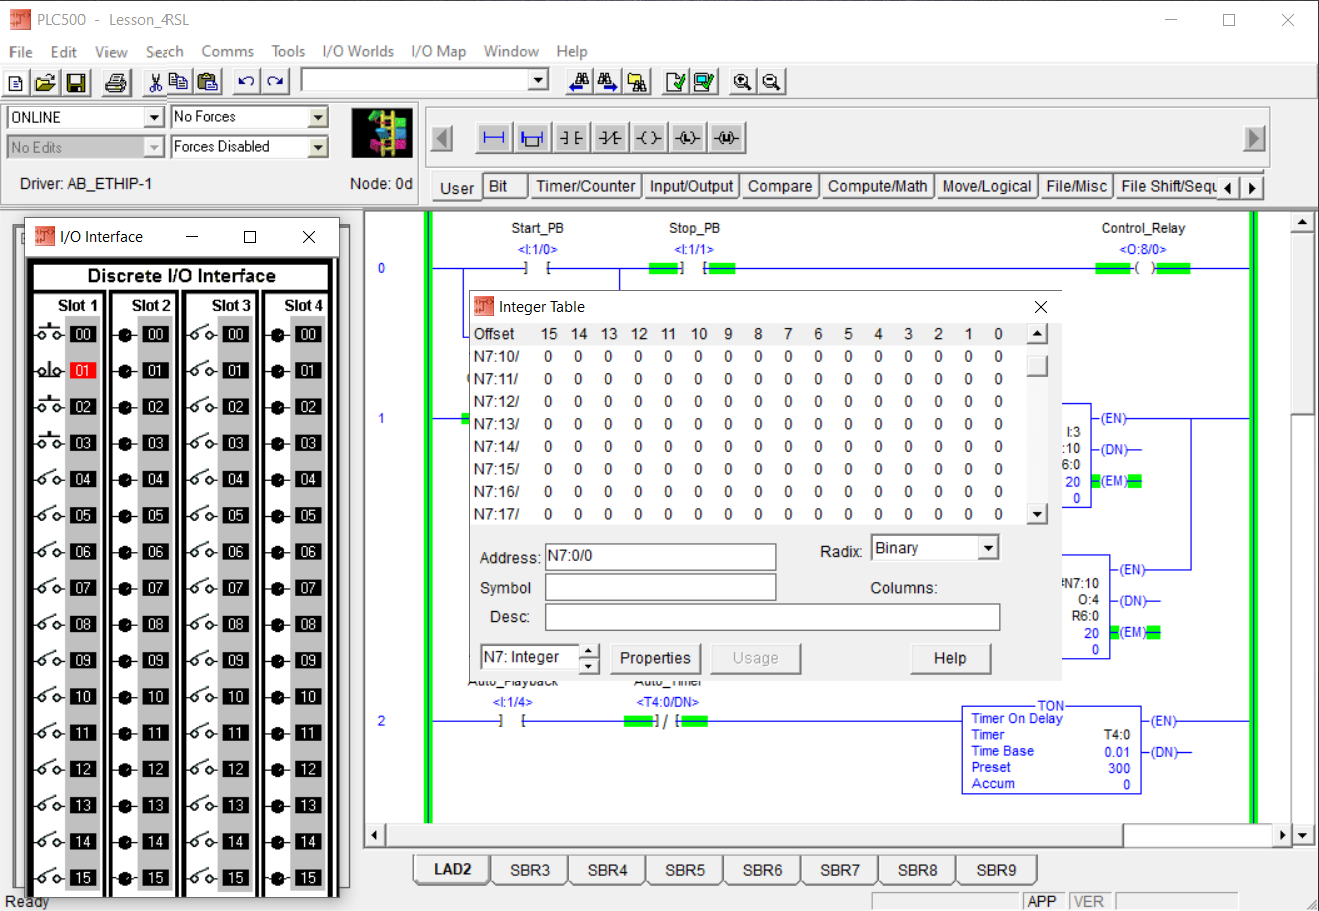
Task: Click the ladder horizontal scrollbar right arrow
Action: (1283, 834)
